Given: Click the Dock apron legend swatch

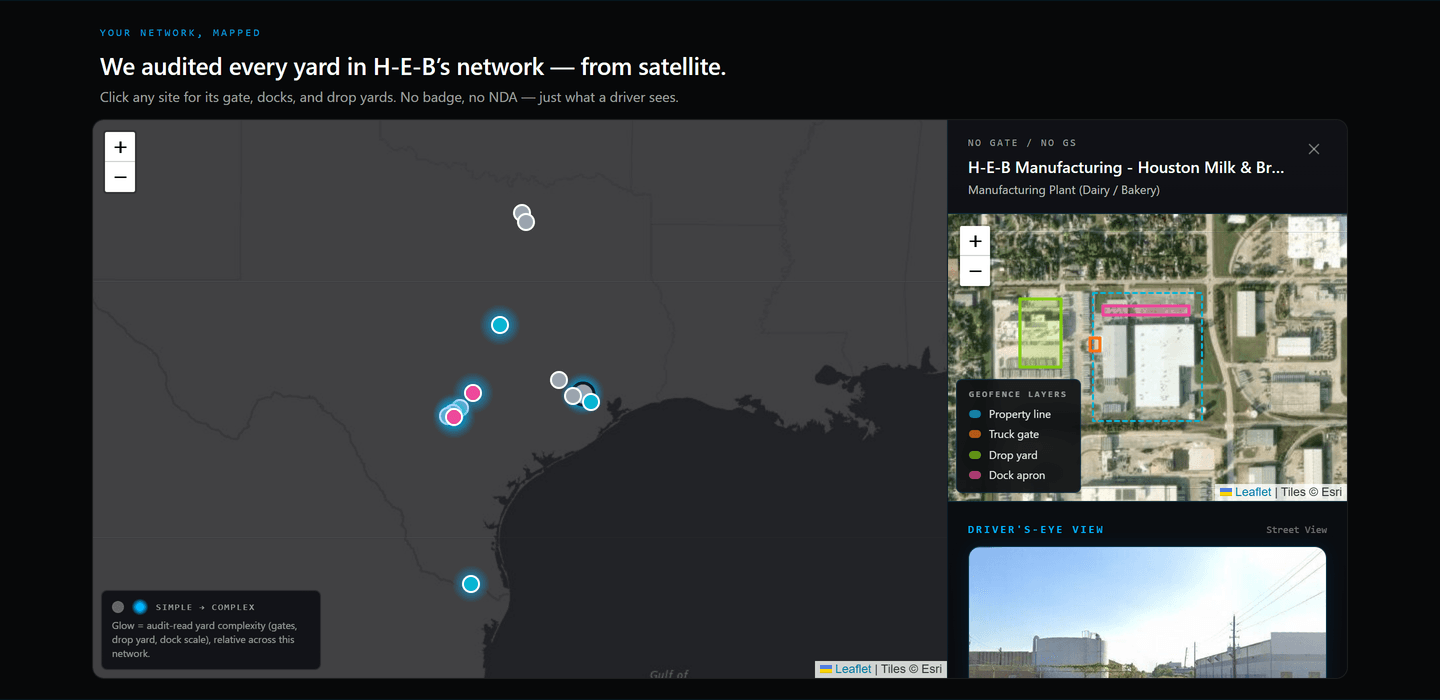Looking at the screenshot, I should (x=975, y=475).
